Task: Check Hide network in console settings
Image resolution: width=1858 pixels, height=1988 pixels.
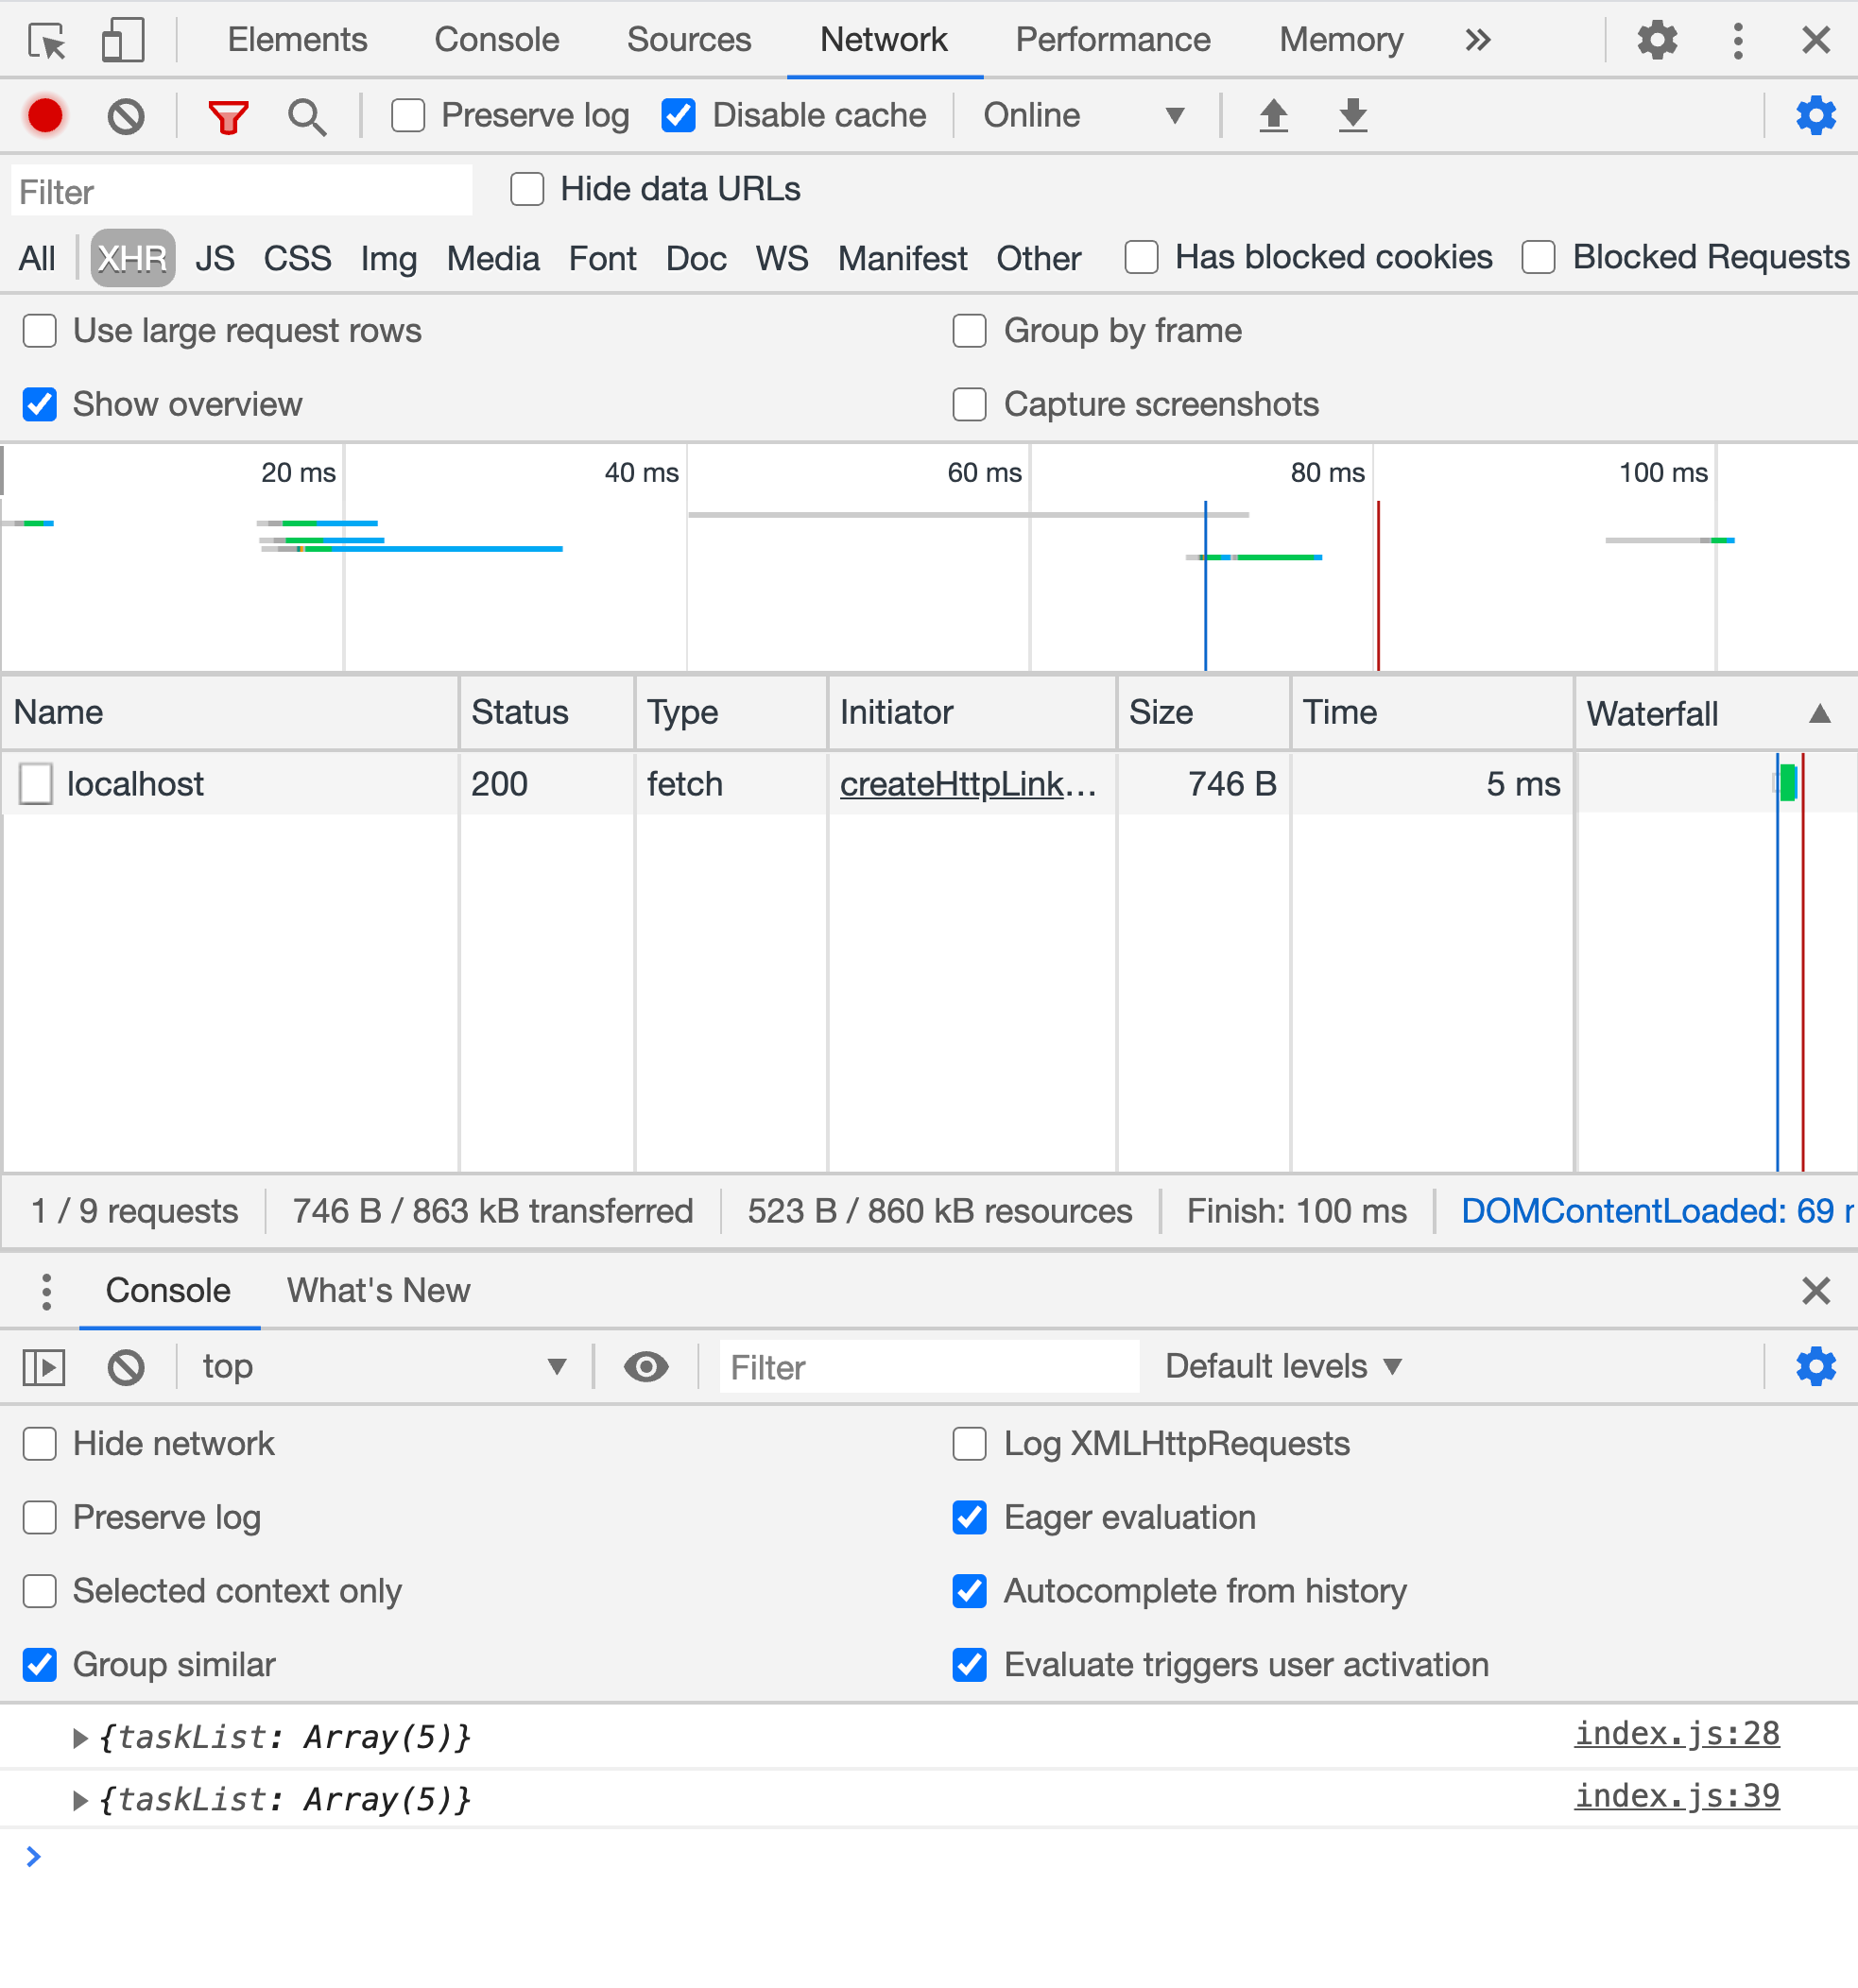Action: tap(39, 1444)
